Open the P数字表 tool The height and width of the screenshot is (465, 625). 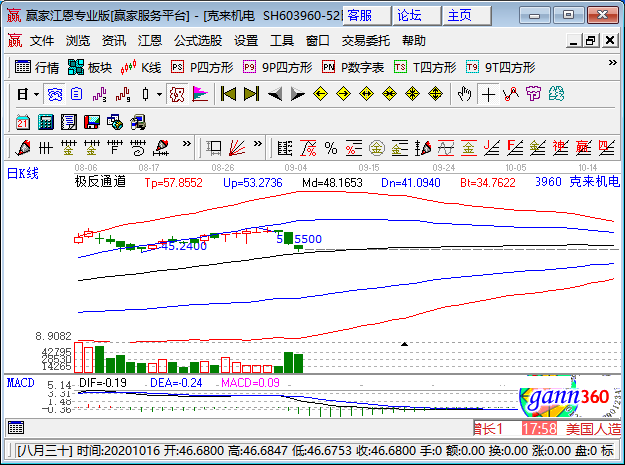click(x=353, y=67)
